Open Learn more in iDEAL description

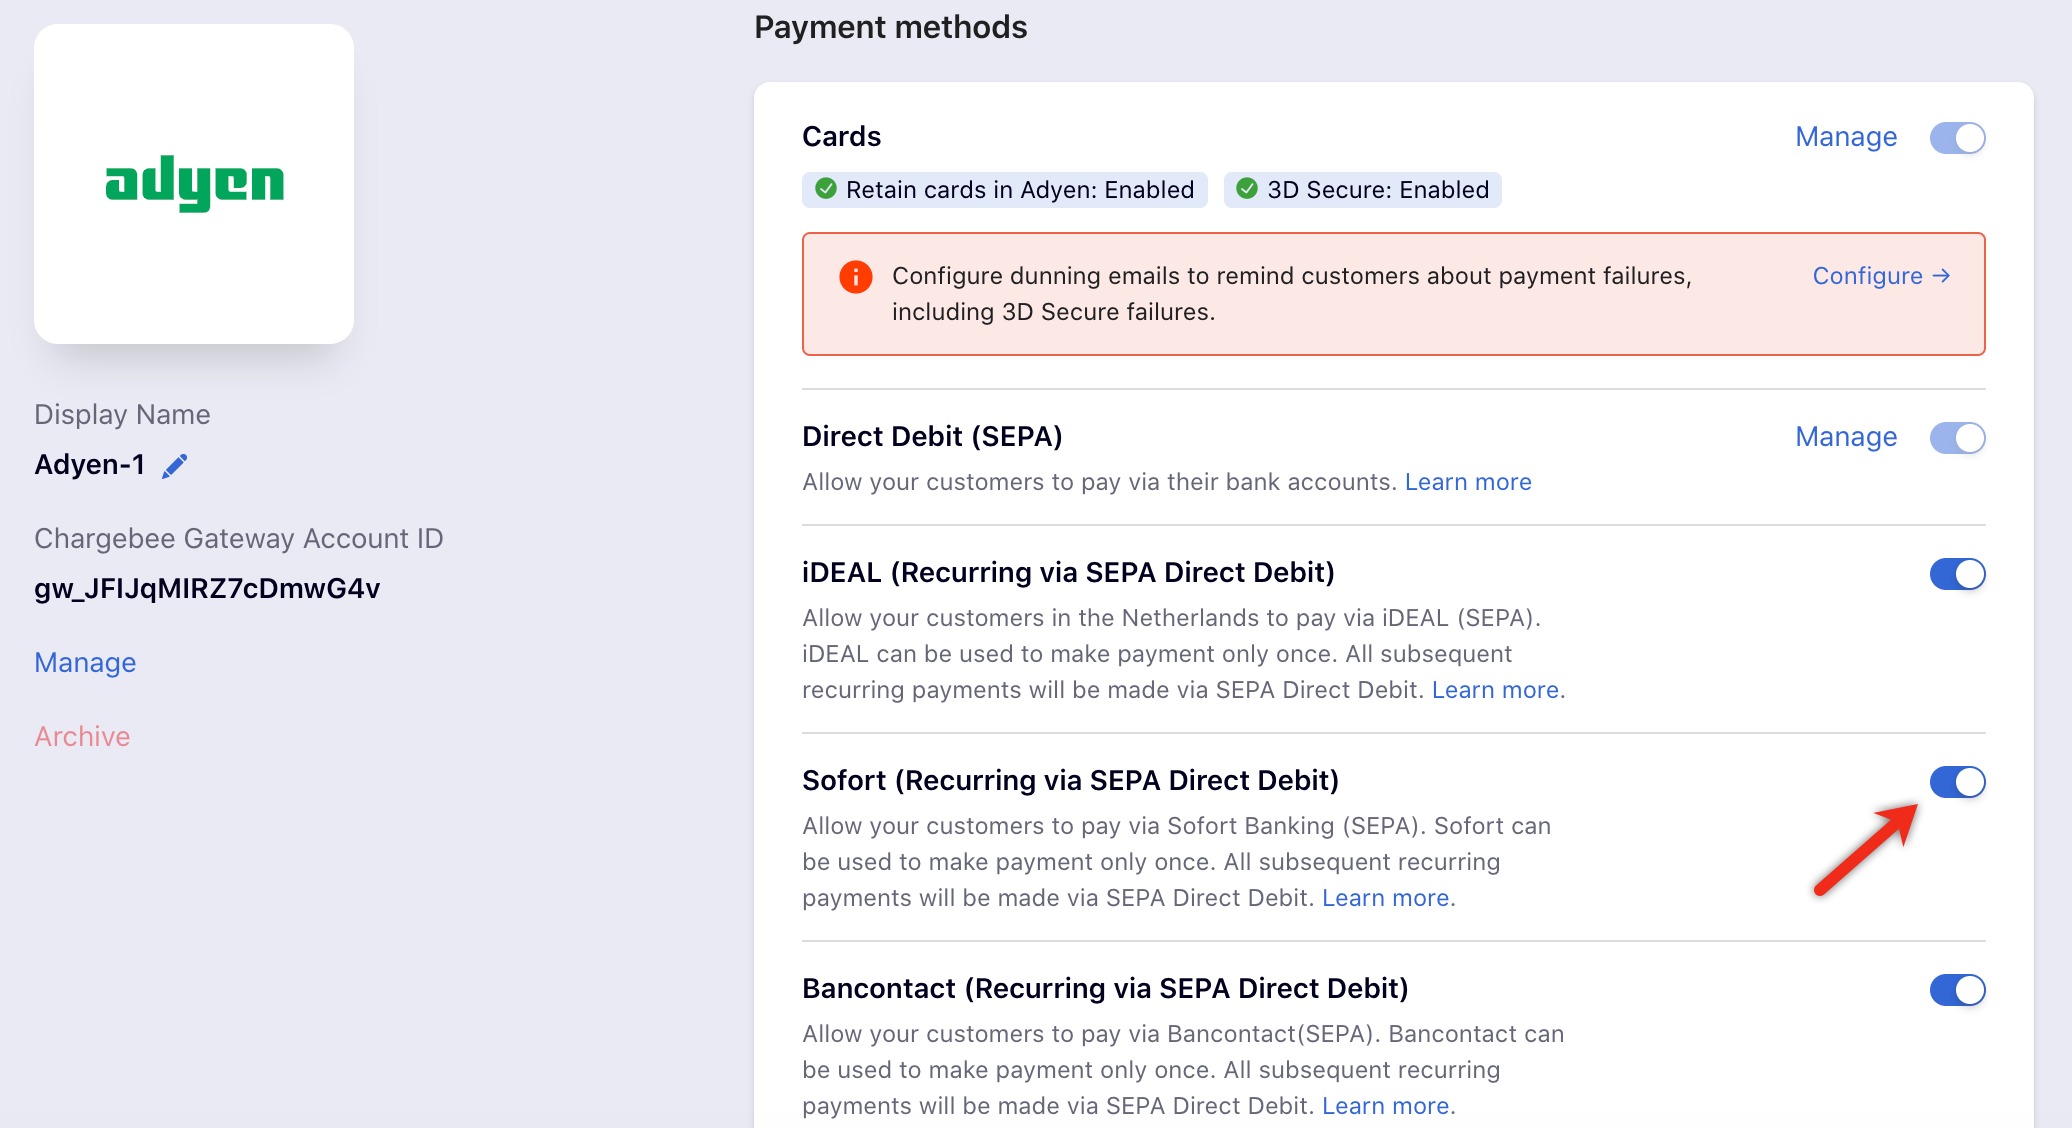(1495, 690)
